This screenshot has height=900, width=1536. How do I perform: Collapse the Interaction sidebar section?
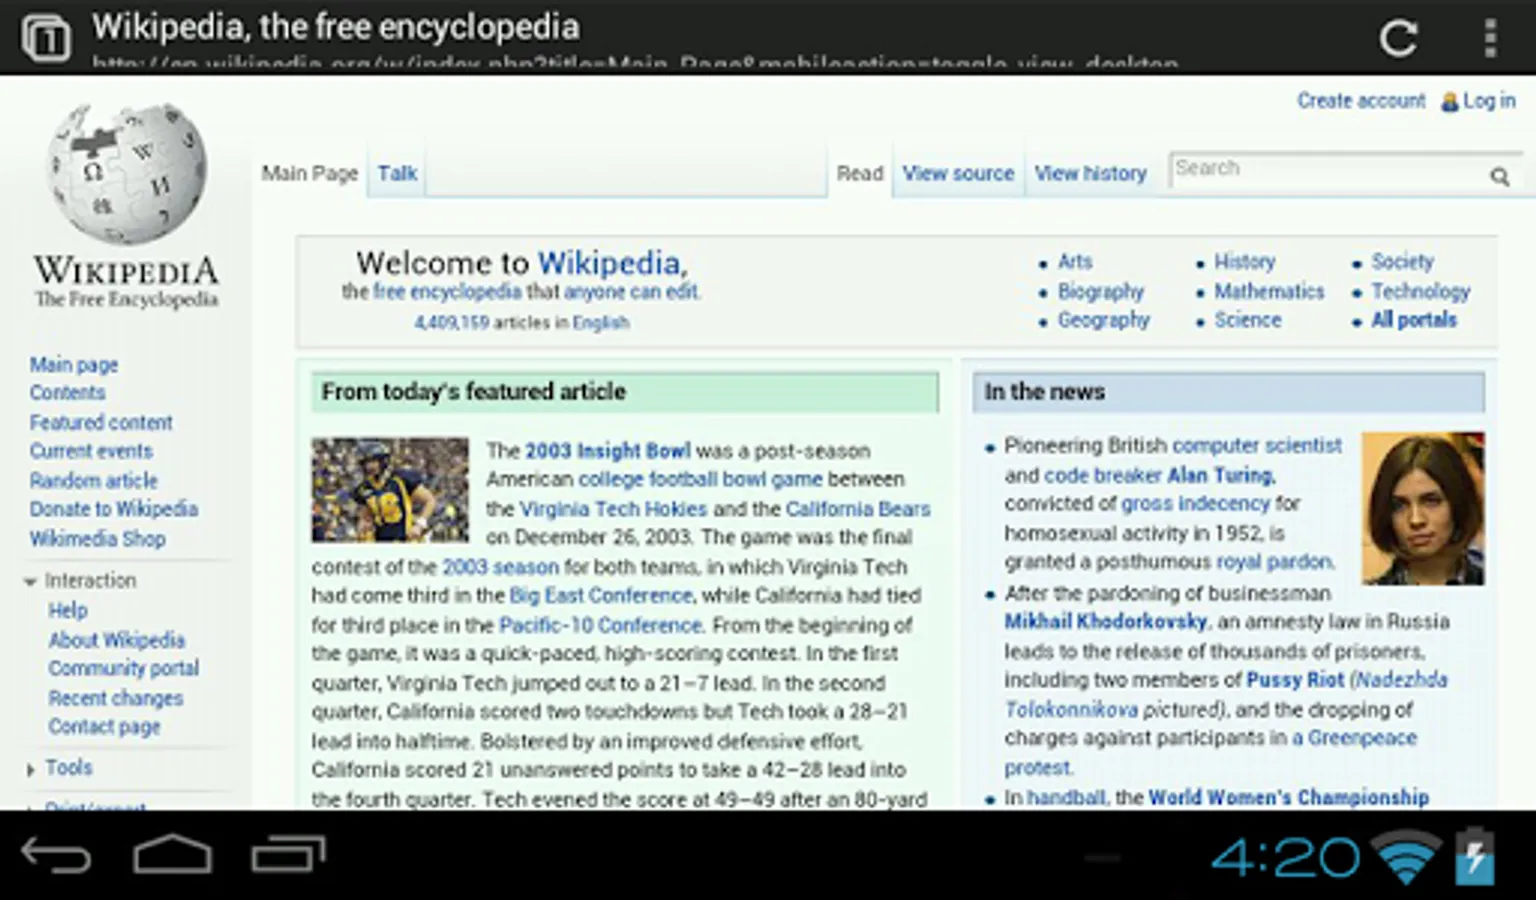(x=80, y=580)
